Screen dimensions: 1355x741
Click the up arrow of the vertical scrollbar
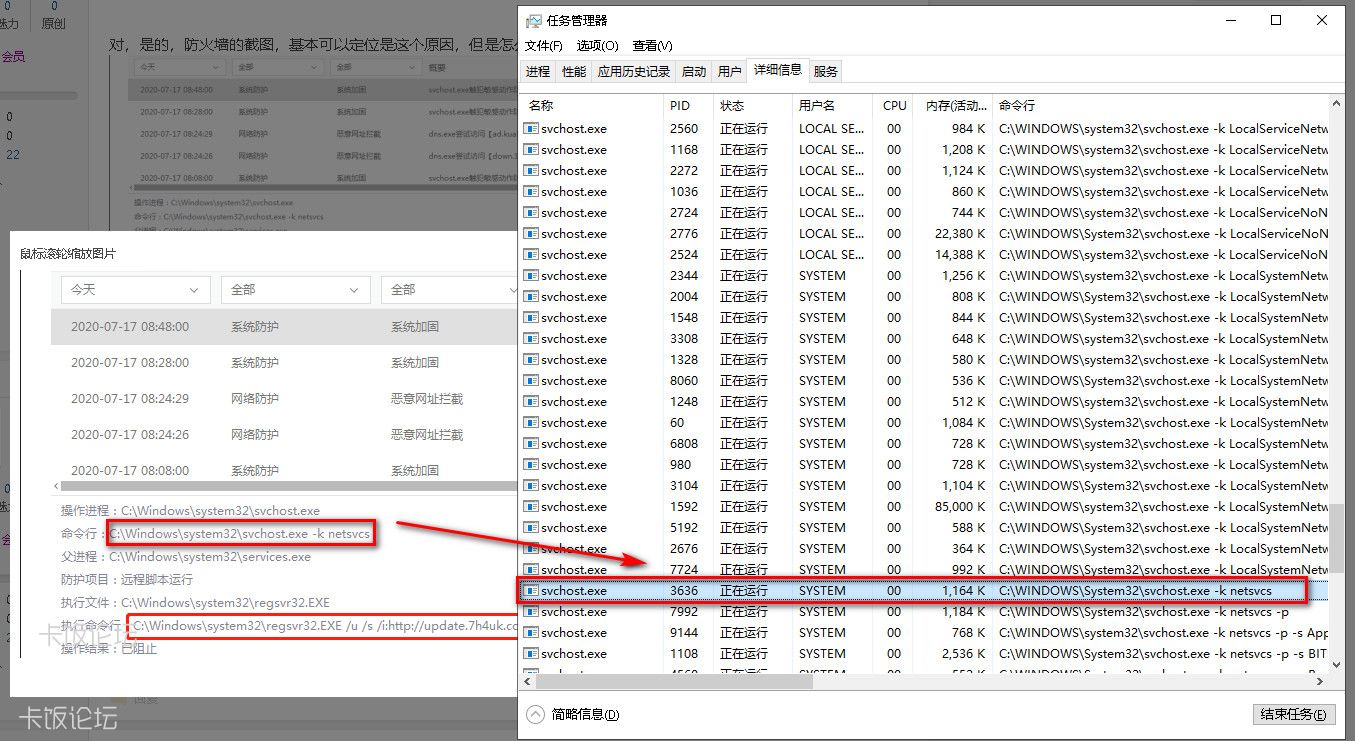tap(1336, 103)
